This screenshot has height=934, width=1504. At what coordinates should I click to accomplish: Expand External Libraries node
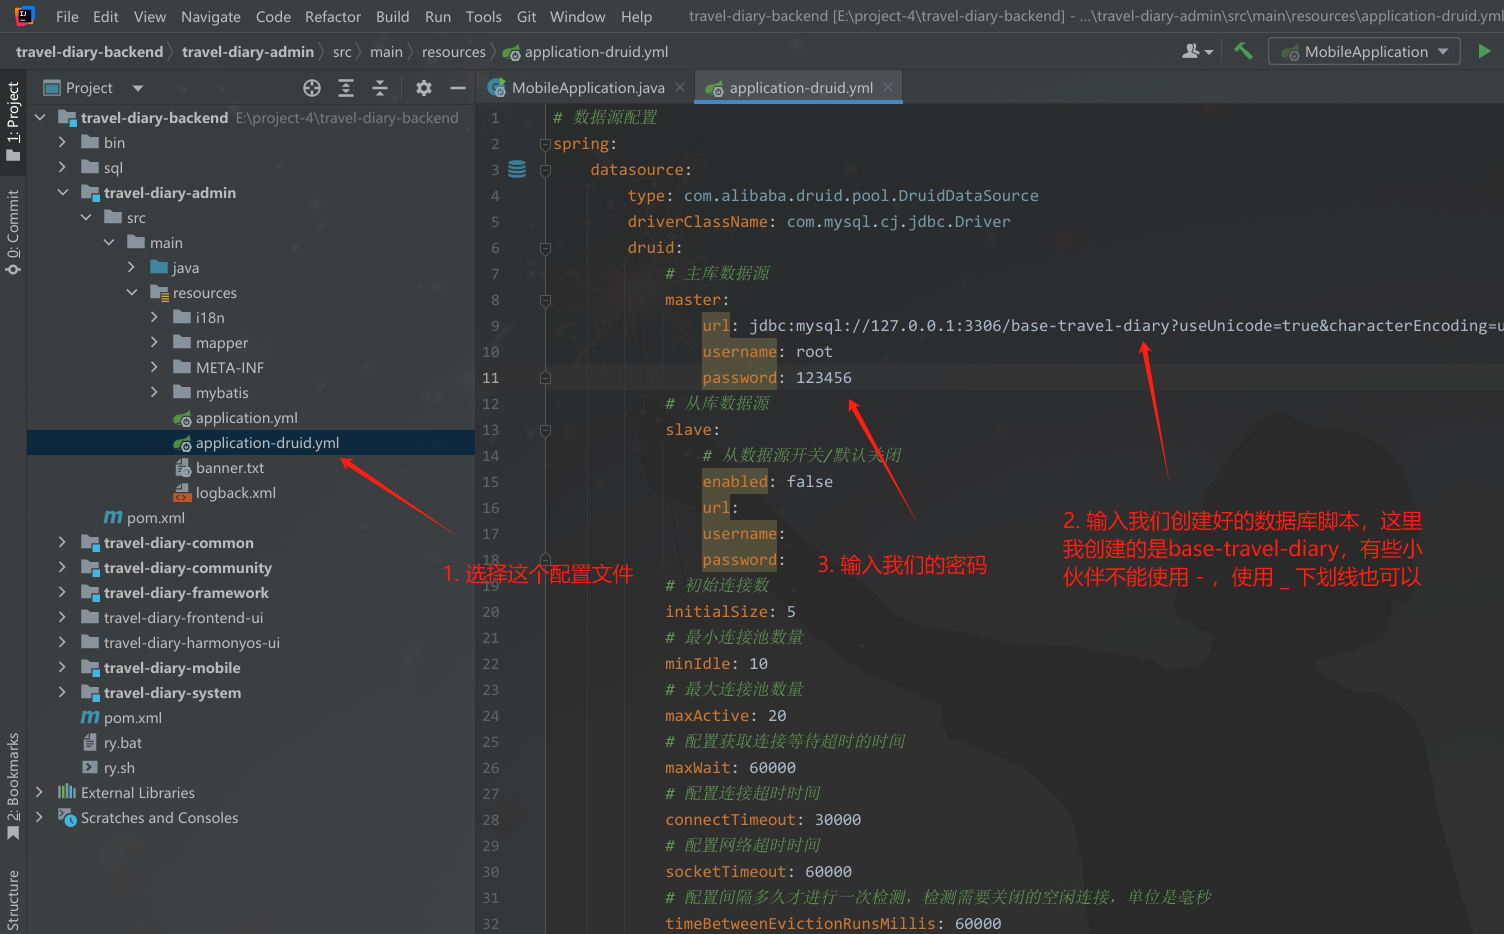[40, 793]
